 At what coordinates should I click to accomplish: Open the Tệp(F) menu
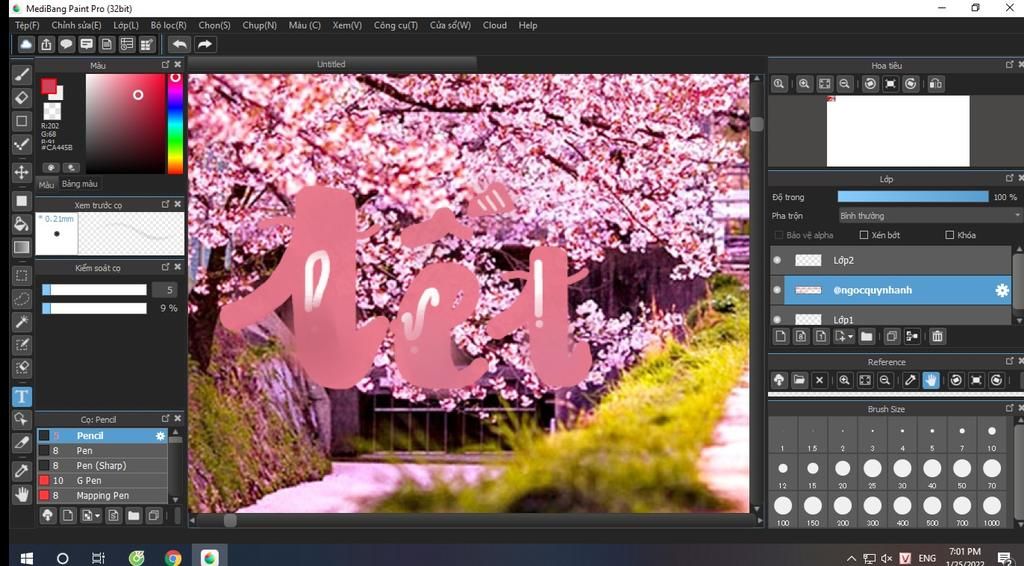coord(27,25)
